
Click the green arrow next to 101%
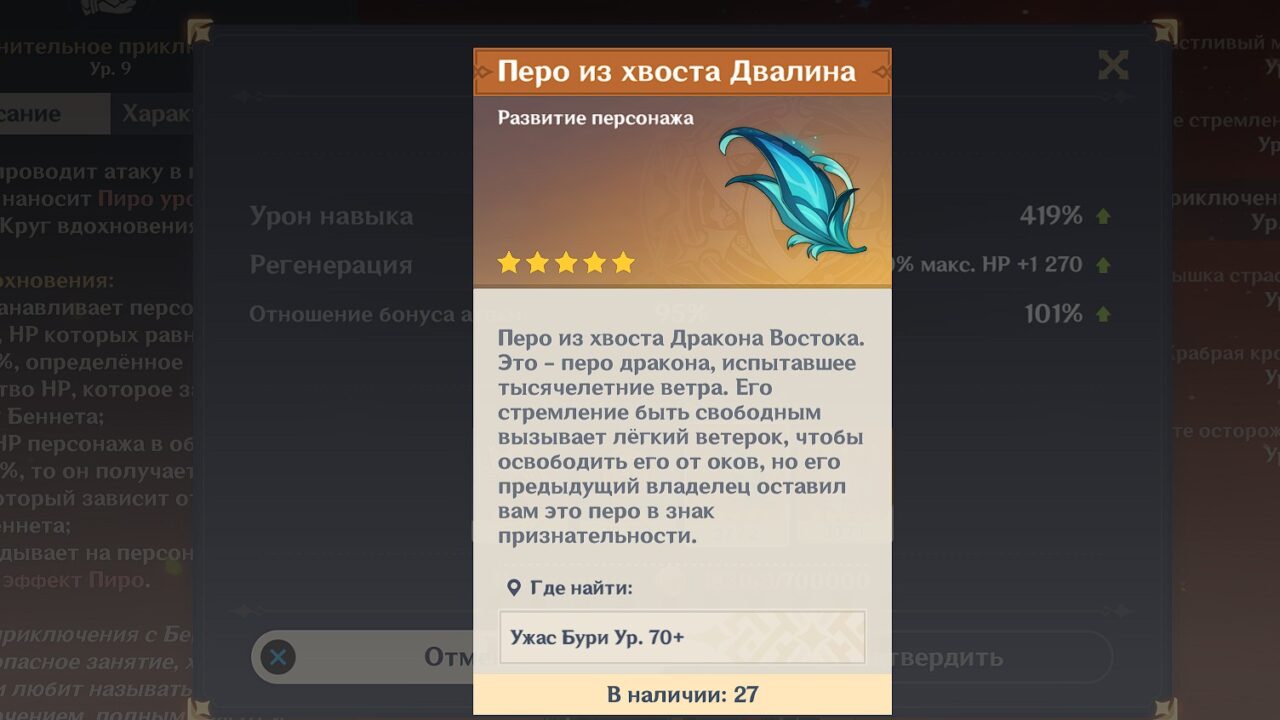pyautogui.click(x=1103, y=314)
